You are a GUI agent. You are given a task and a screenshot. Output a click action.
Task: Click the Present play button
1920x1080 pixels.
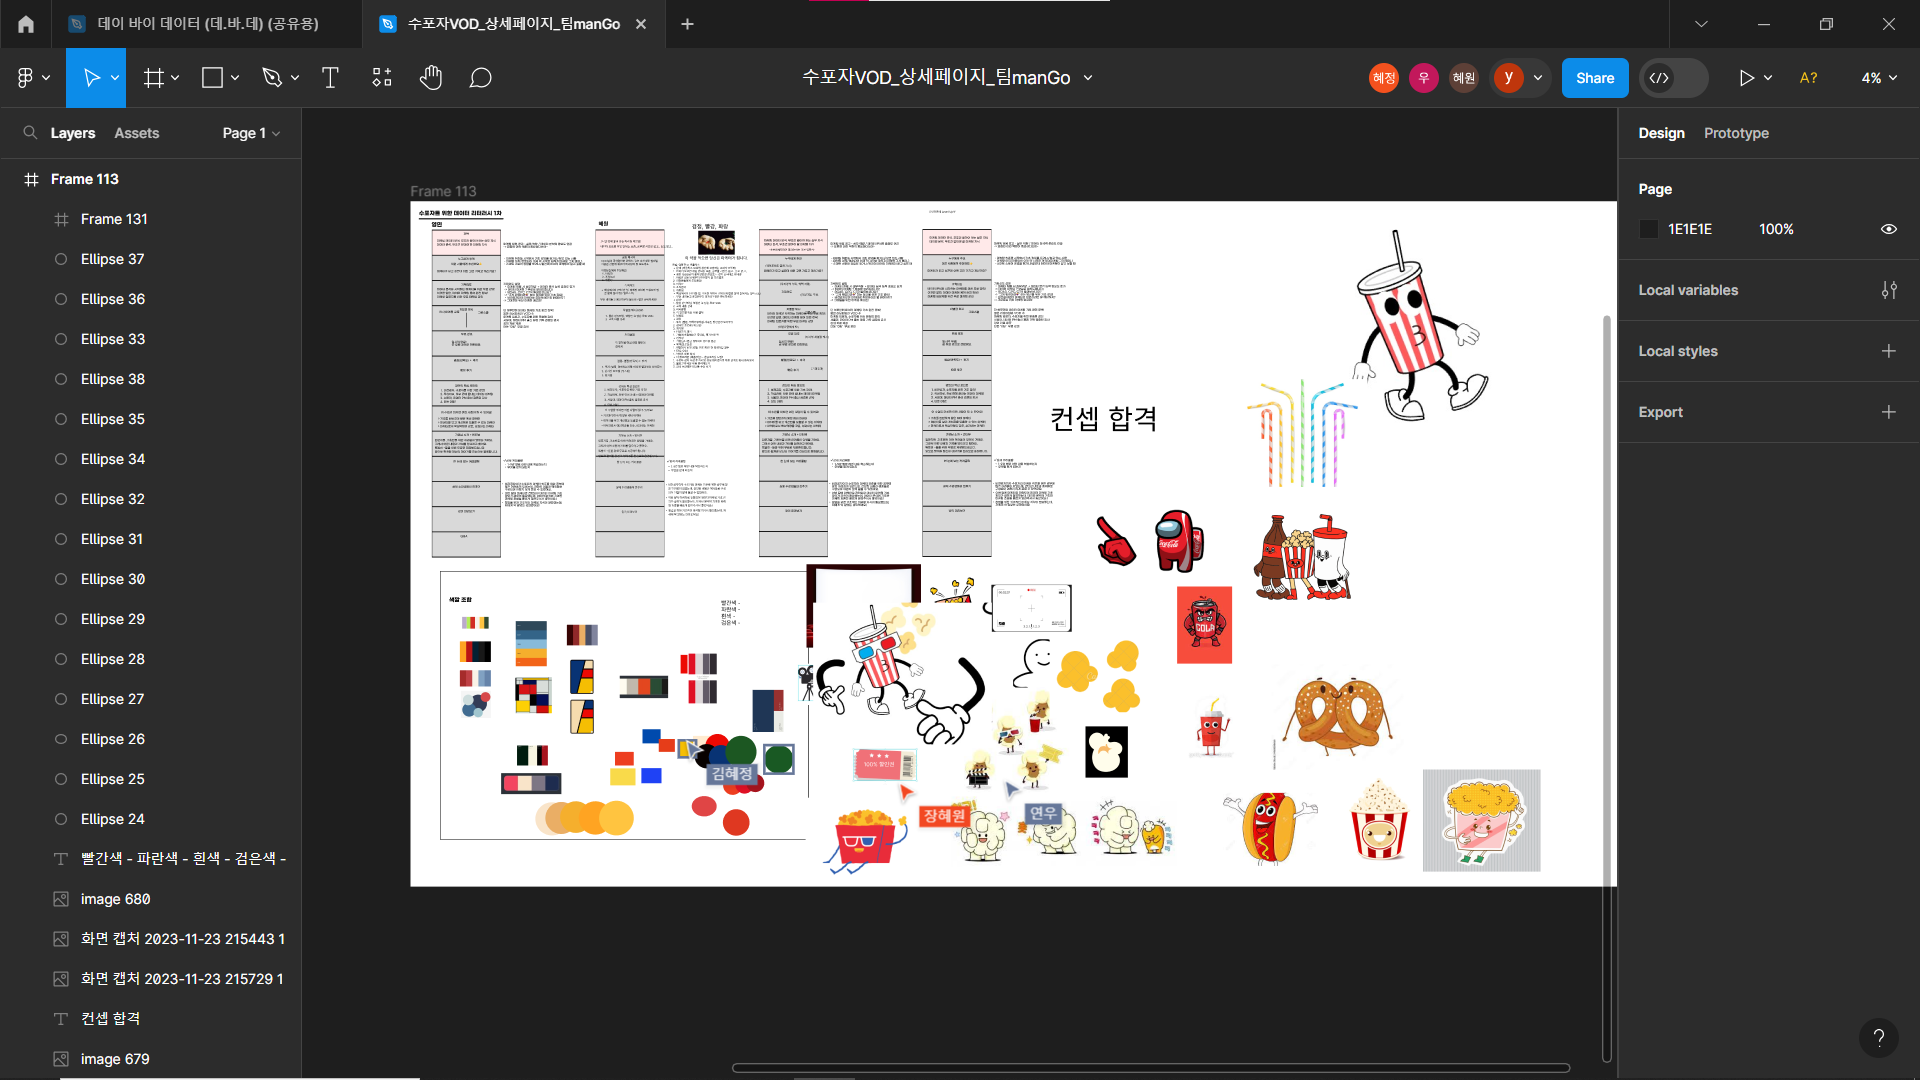pyautogui.click(x=1746, y=78)
